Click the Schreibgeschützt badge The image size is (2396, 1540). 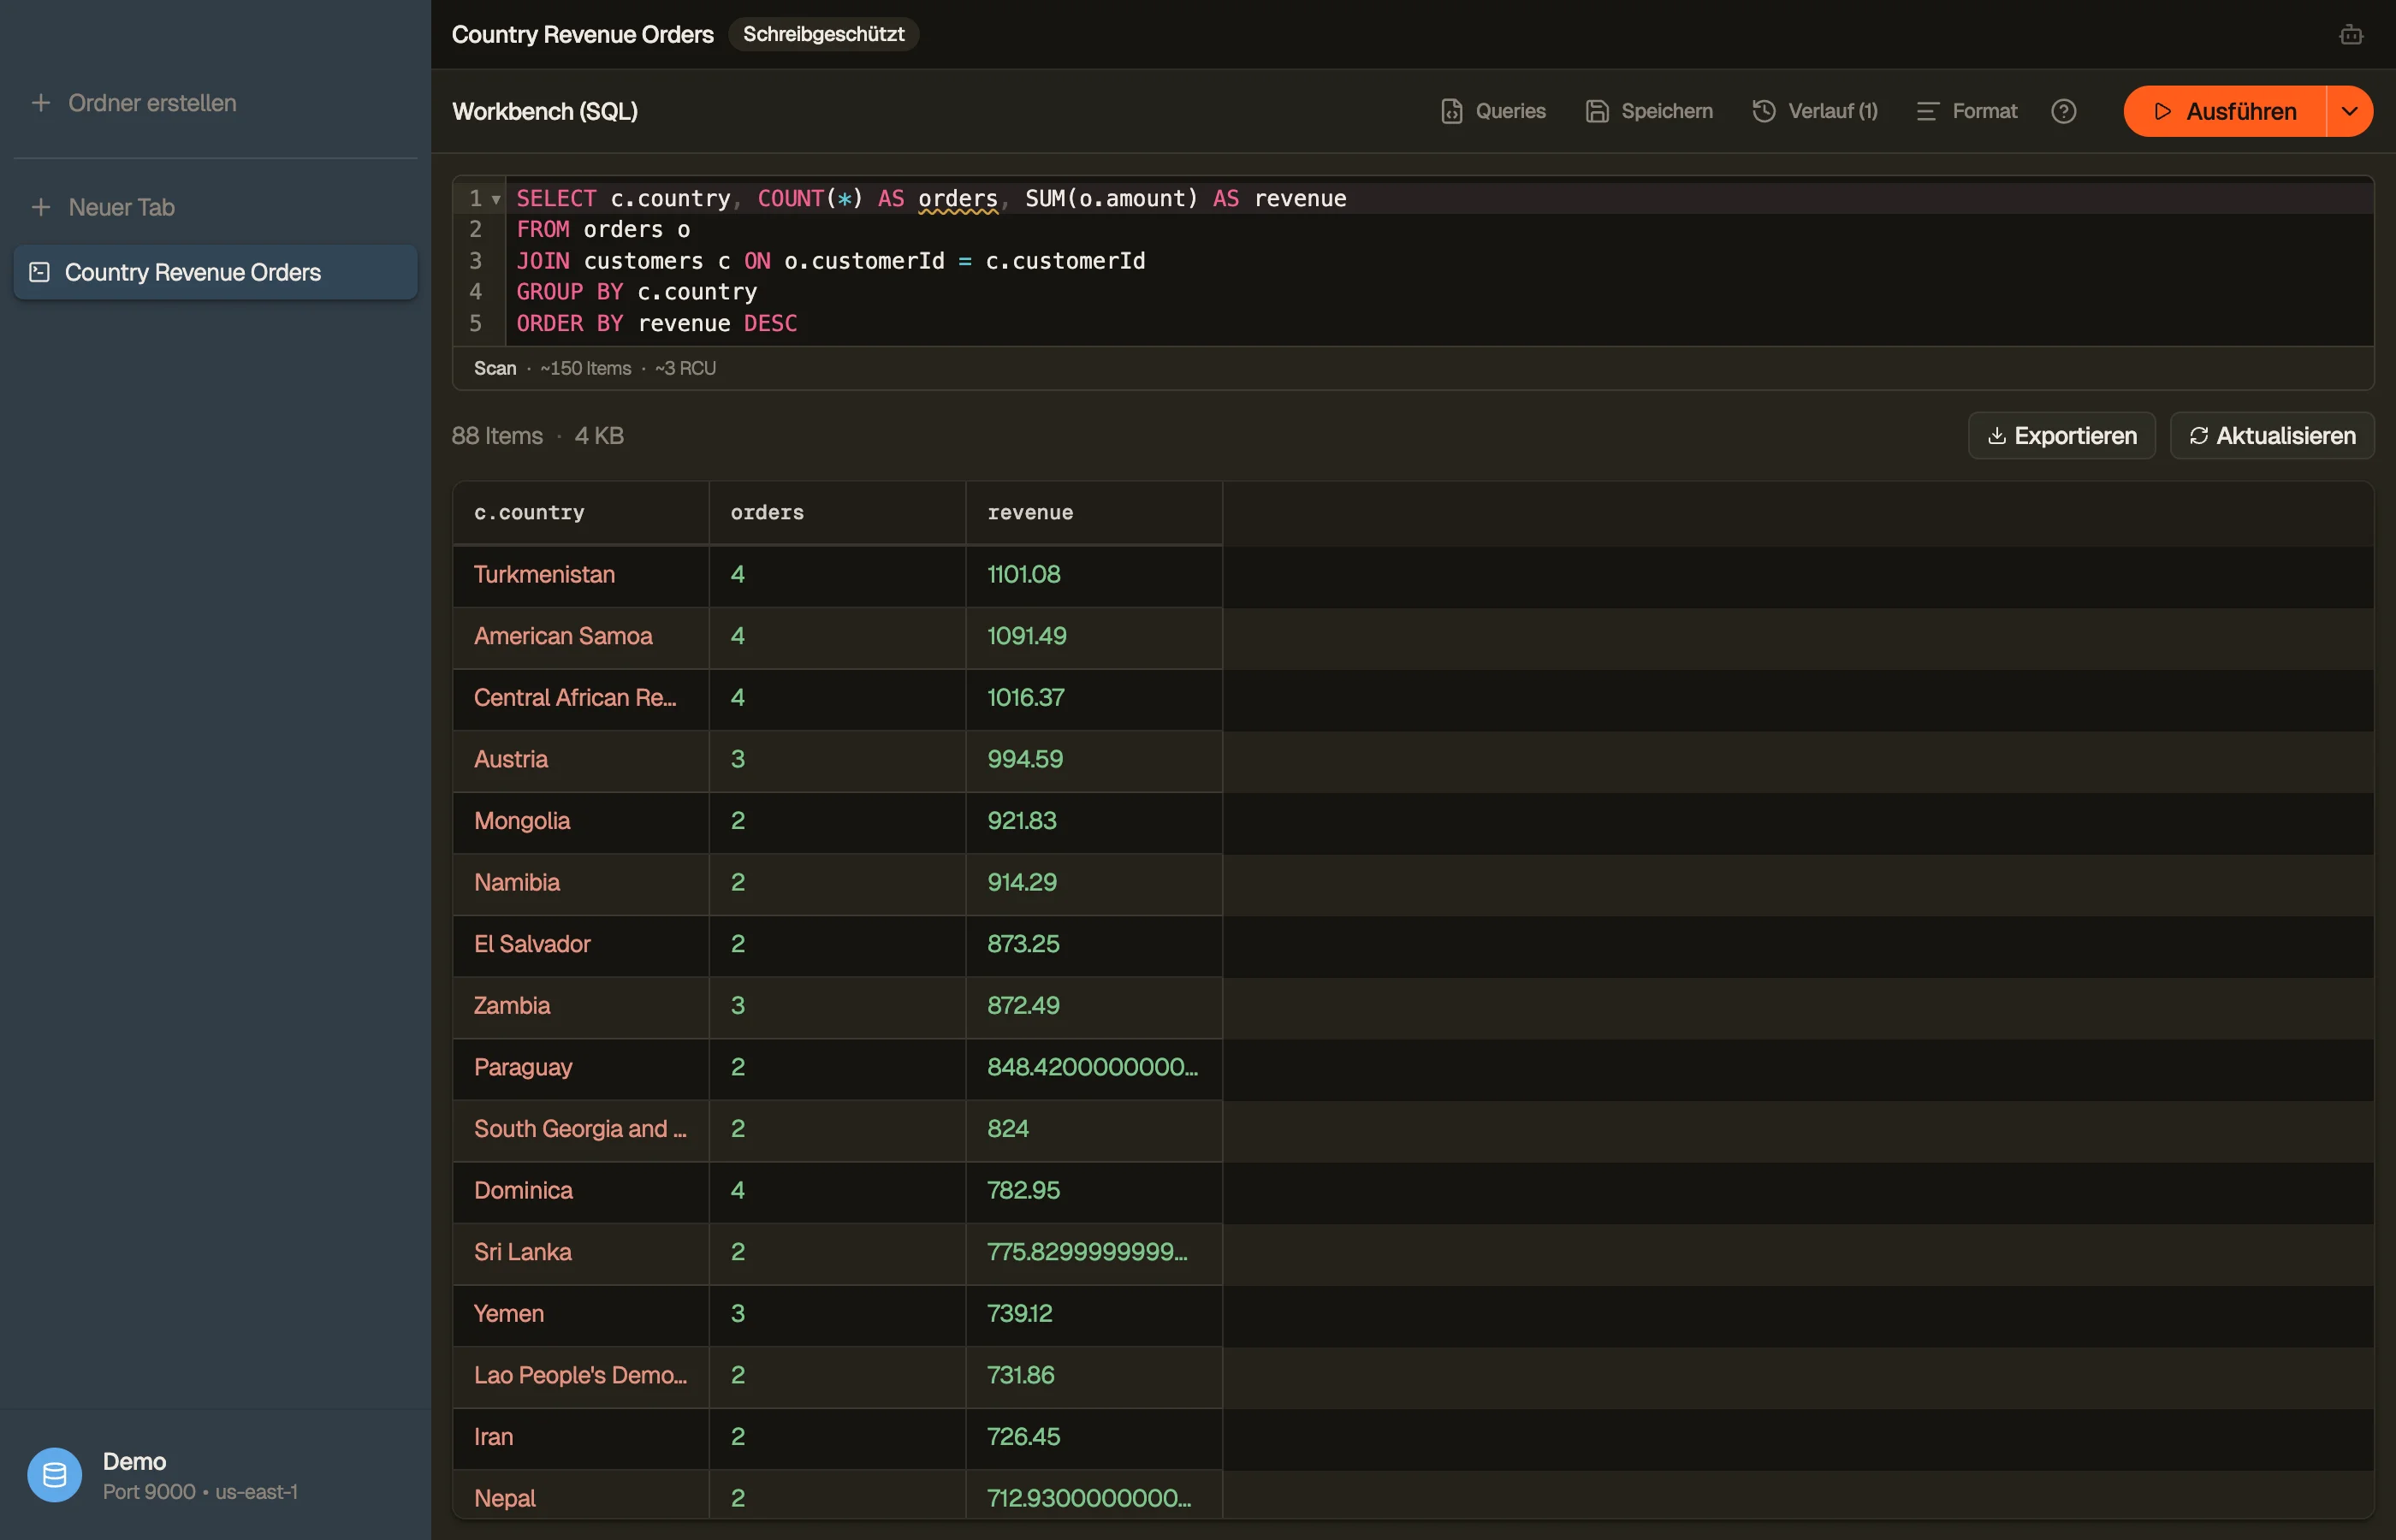coord(824,34)
